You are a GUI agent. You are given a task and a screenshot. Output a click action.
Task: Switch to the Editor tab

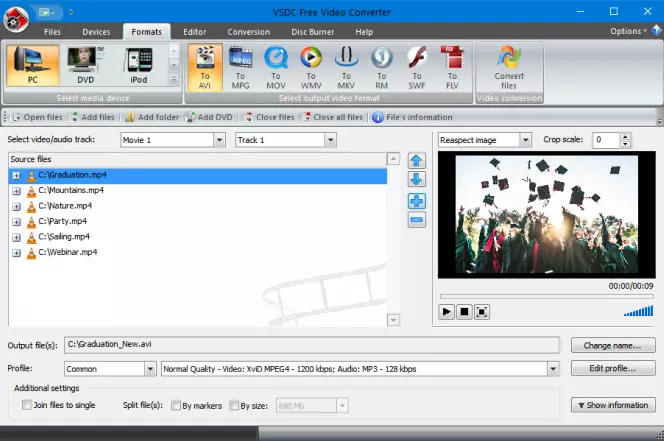195,32
